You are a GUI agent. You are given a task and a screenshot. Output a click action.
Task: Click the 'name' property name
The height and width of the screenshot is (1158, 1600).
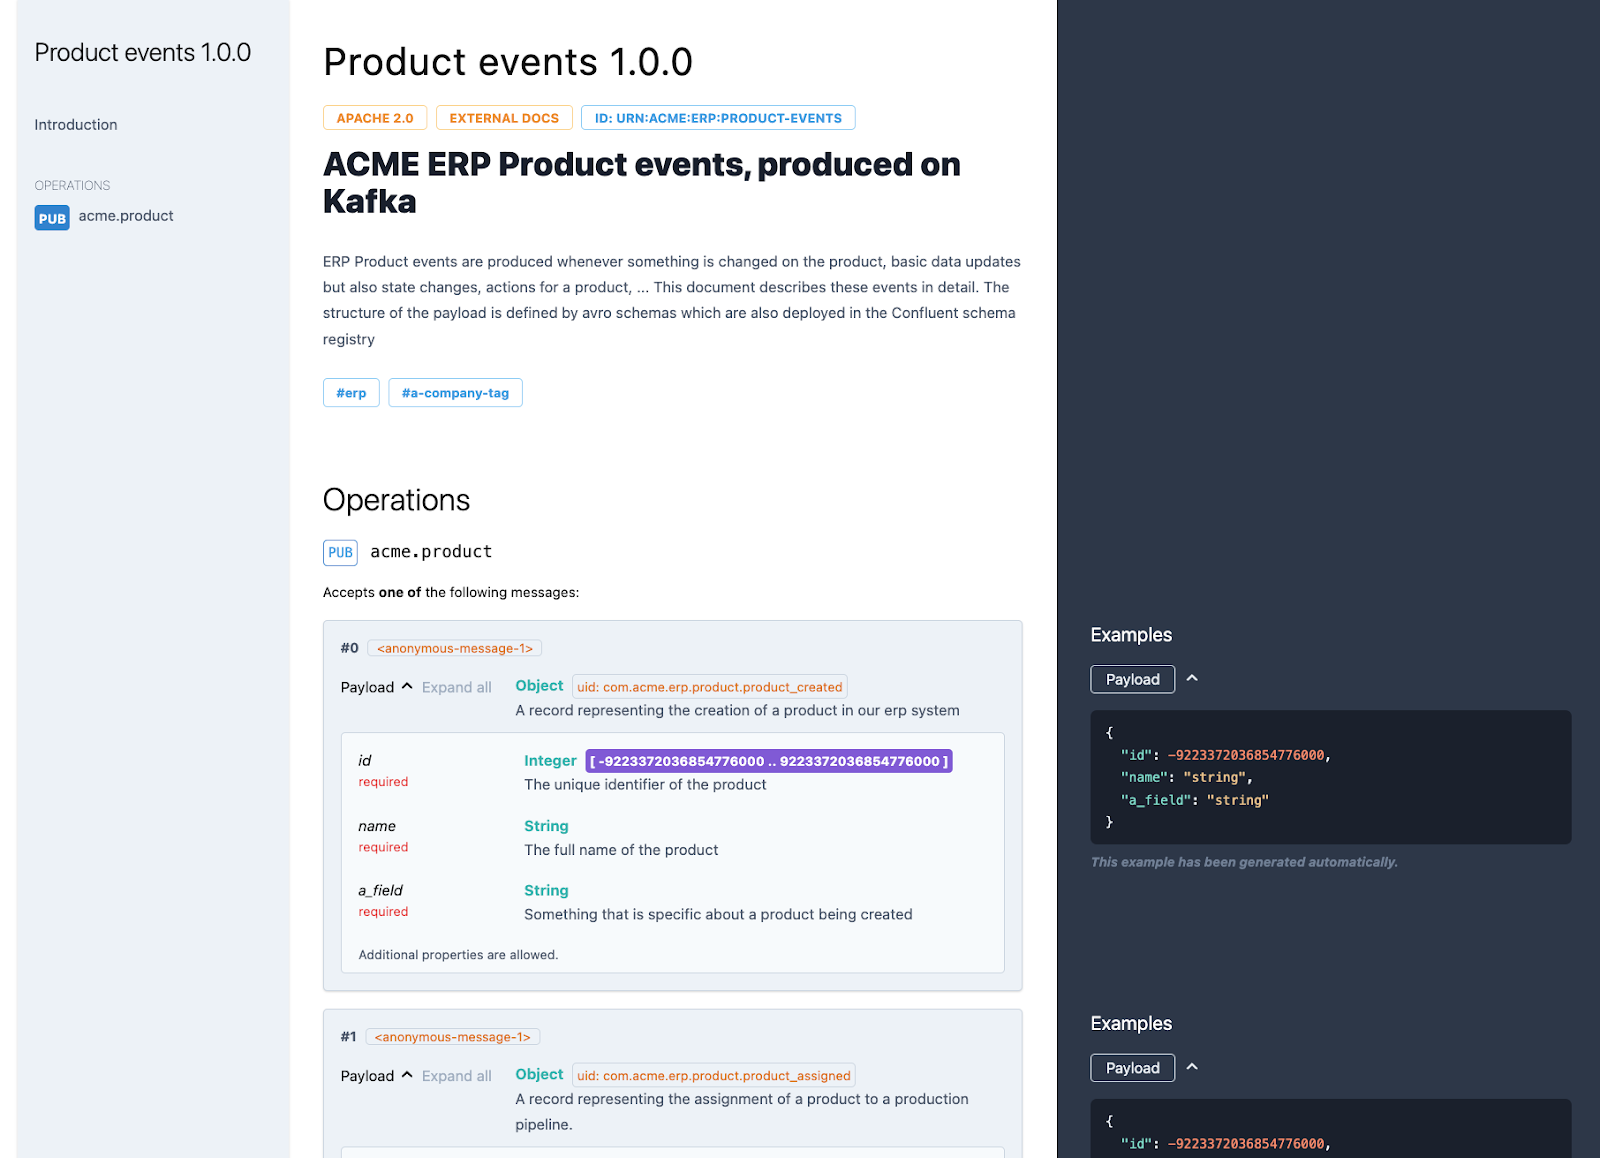coord(377,826)
